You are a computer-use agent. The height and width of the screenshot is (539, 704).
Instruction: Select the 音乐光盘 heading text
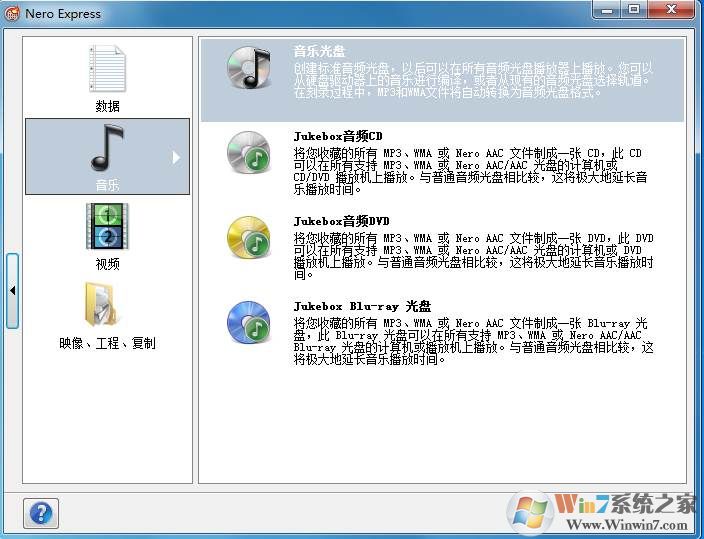[319, 50]
